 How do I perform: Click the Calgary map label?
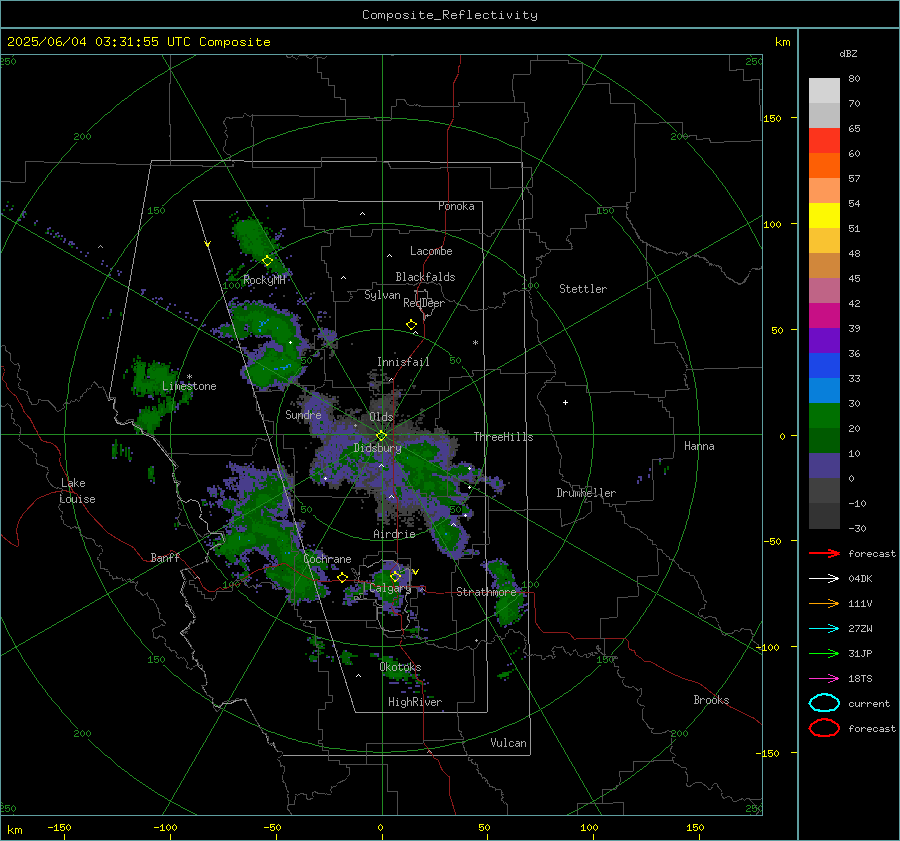pyautogui.click(x=390, y=588)
